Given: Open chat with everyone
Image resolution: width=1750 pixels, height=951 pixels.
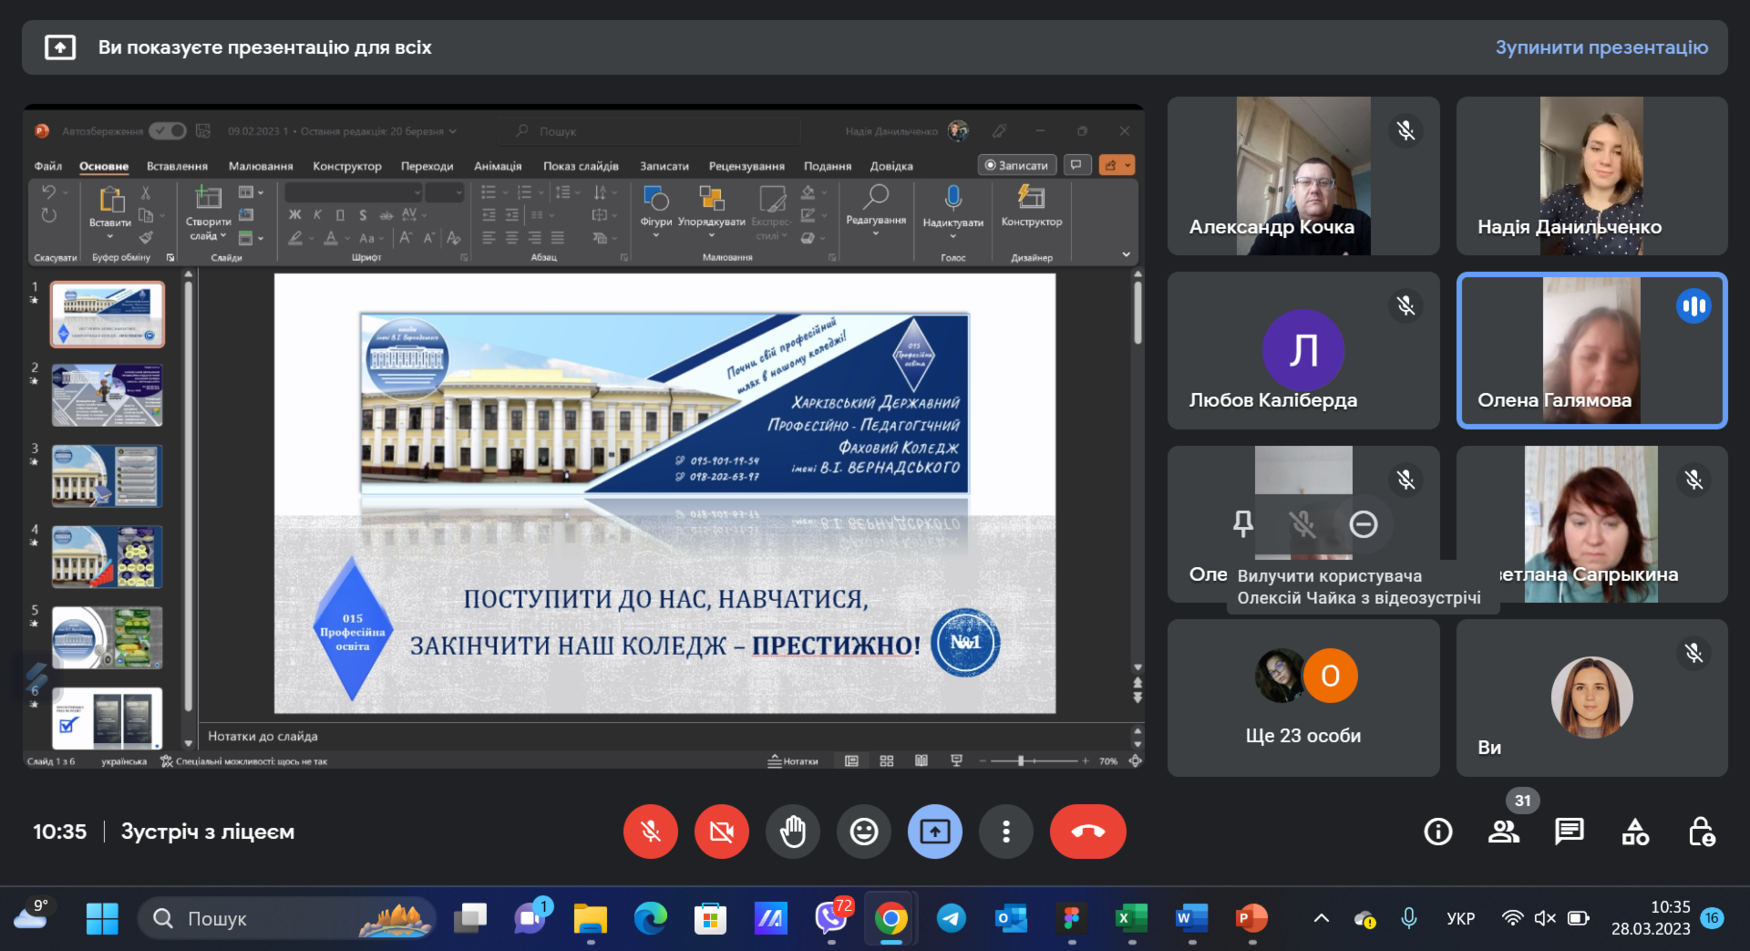Looking at the screenshot, I should (x=1569, y=831).
